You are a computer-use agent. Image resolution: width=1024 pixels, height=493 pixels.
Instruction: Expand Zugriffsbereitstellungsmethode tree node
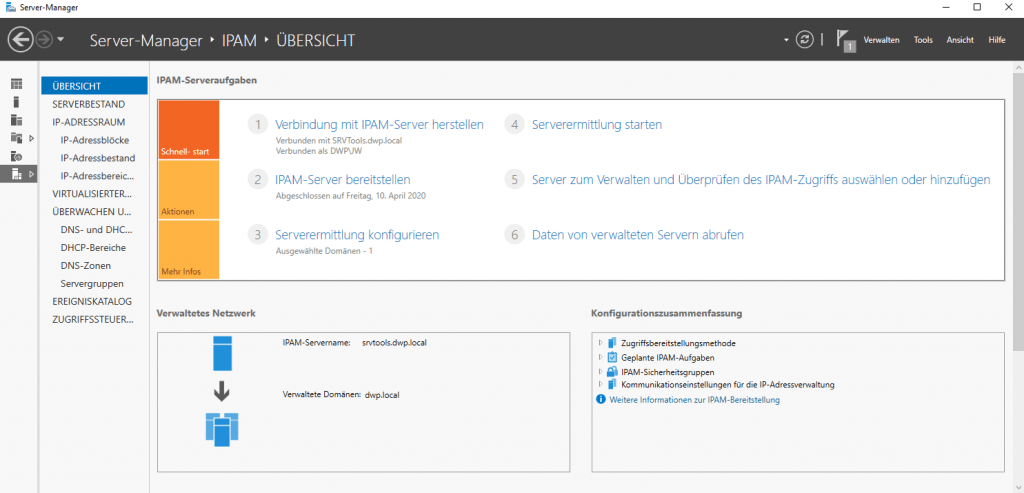point(601,342)
